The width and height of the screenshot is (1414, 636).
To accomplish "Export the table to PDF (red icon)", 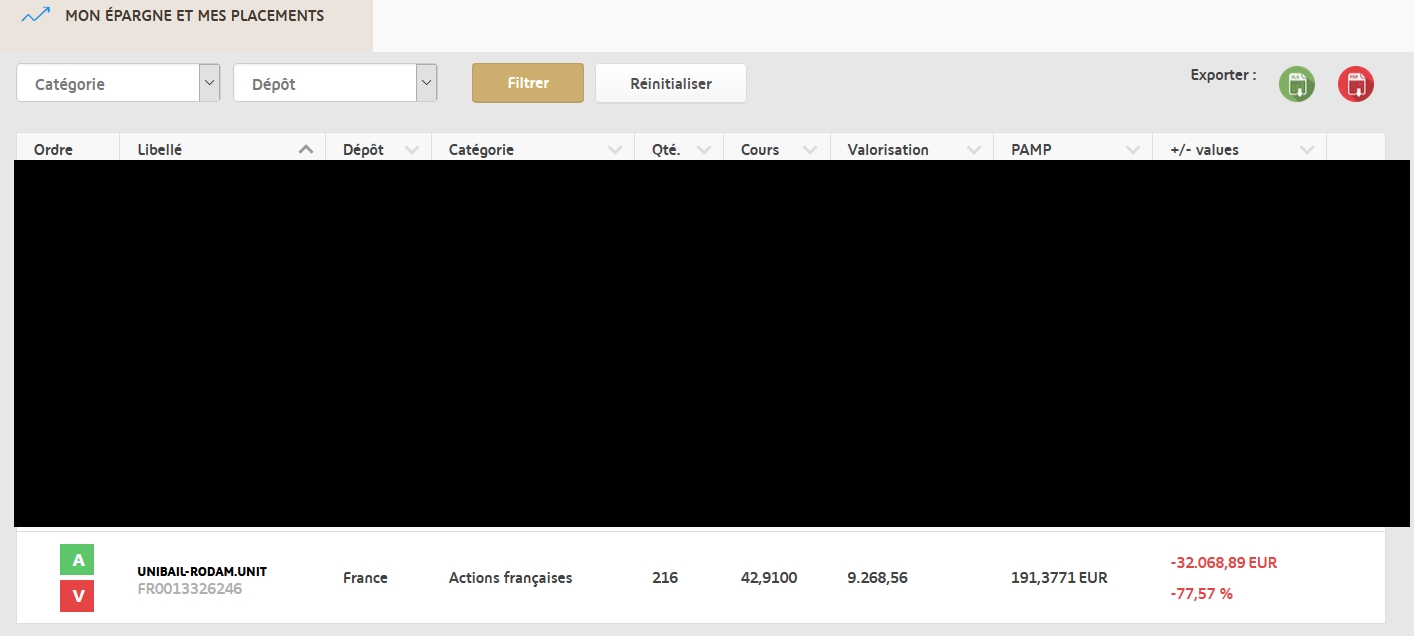I will pyautogui.click(x=1356, y=84).
